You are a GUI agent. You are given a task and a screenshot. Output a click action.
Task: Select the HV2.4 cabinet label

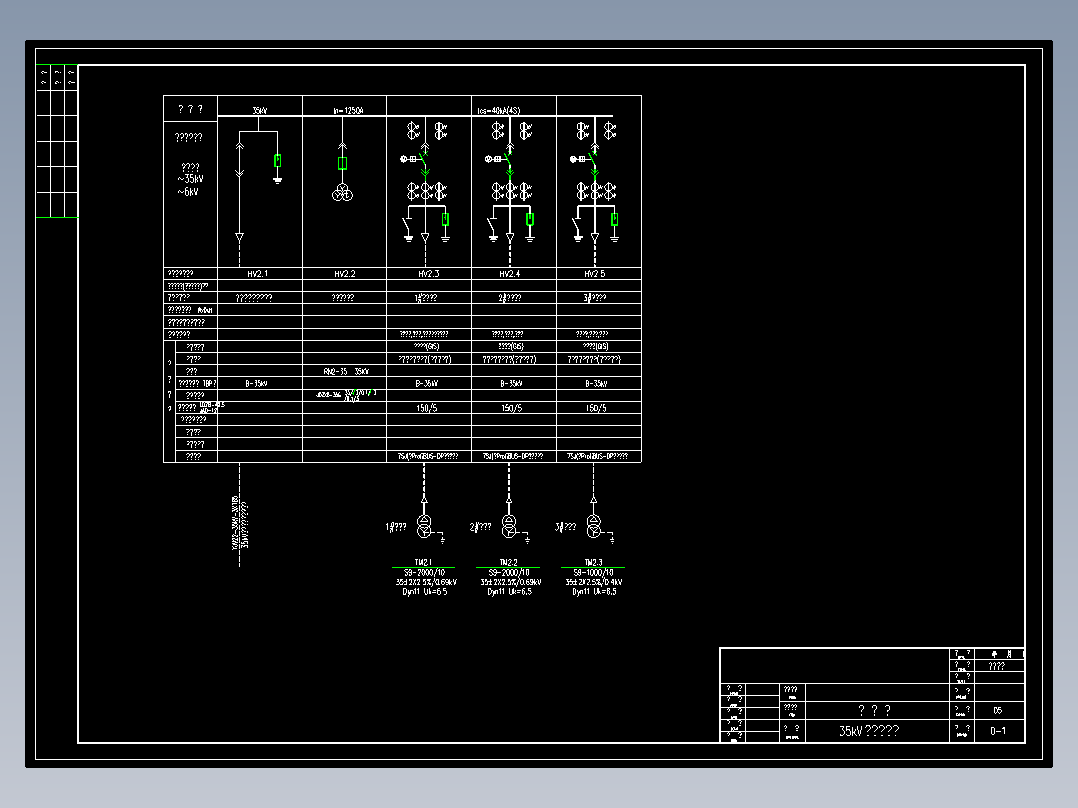click(x=509, y=274)
